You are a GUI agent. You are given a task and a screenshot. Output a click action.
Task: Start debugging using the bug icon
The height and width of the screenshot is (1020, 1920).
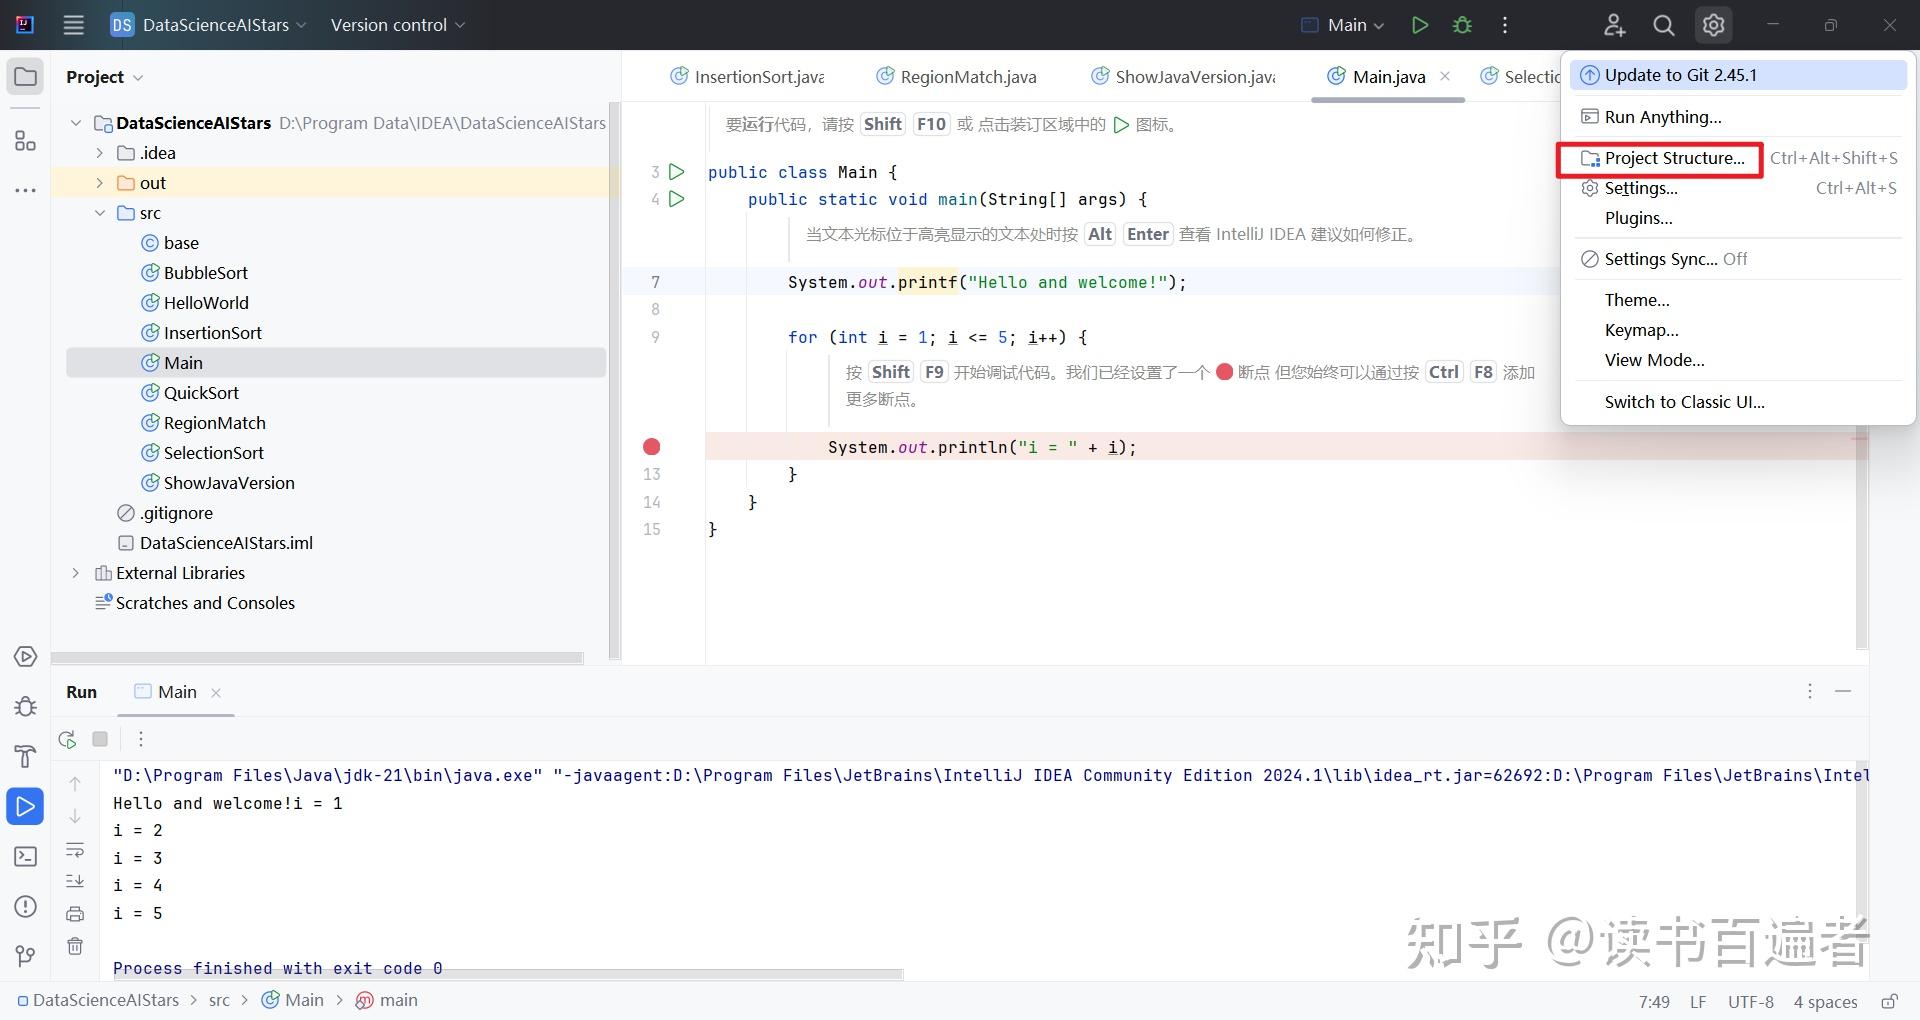(1462, 25)
